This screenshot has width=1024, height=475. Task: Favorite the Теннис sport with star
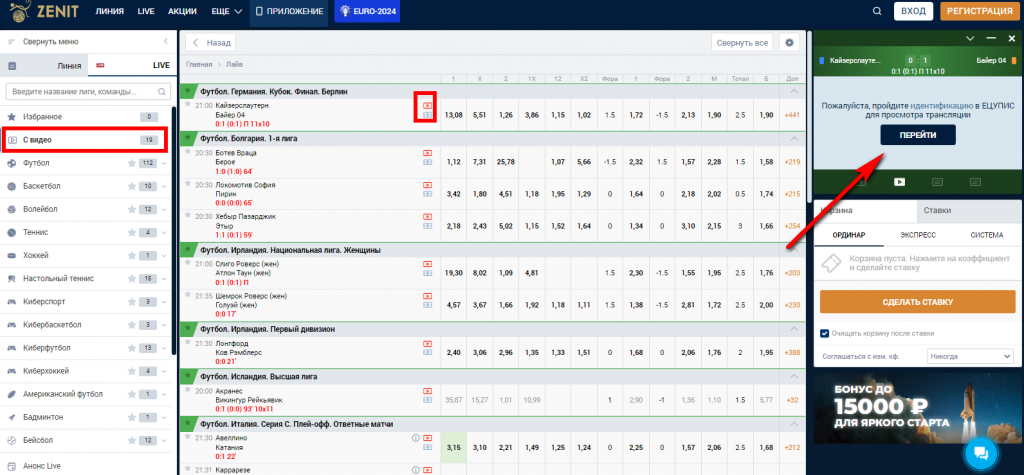(x=131, y=233)
